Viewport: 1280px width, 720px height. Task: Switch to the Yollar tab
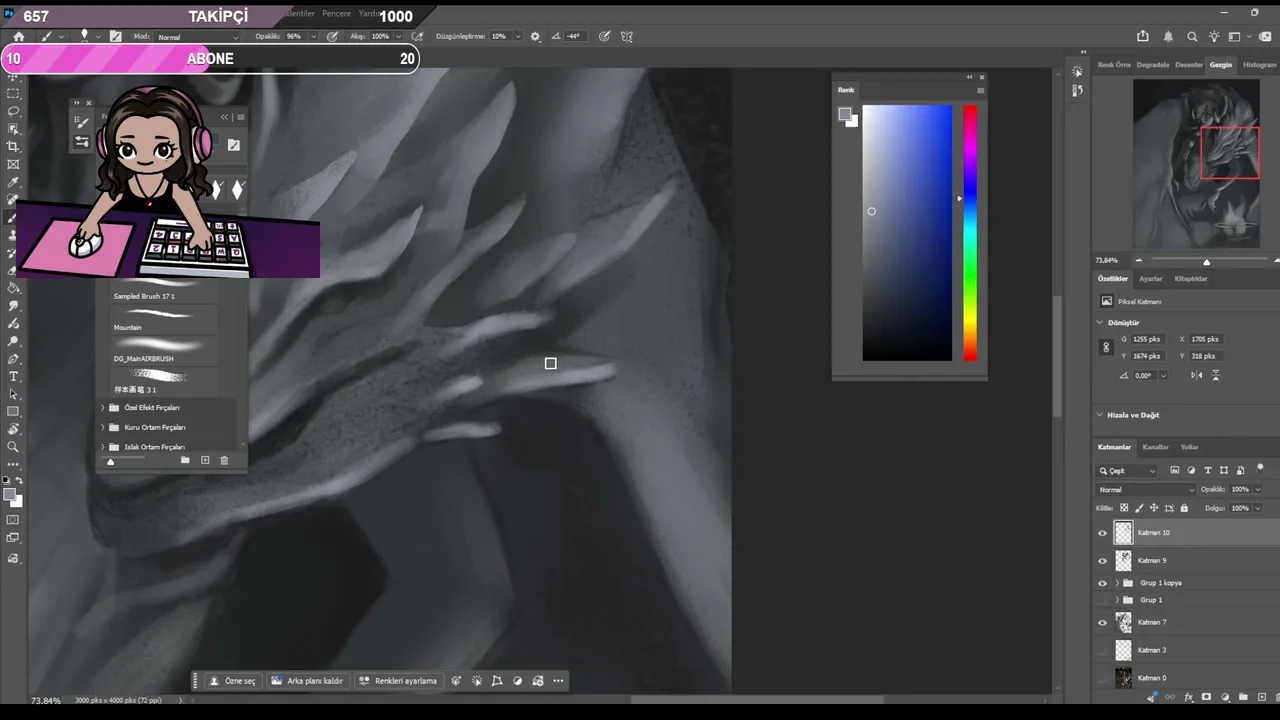[x=1189, y=447]
